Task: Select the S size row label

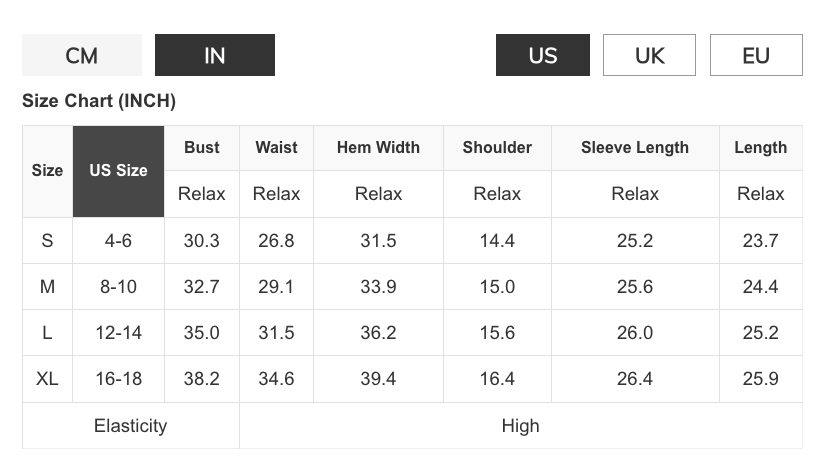Action: 47,241
